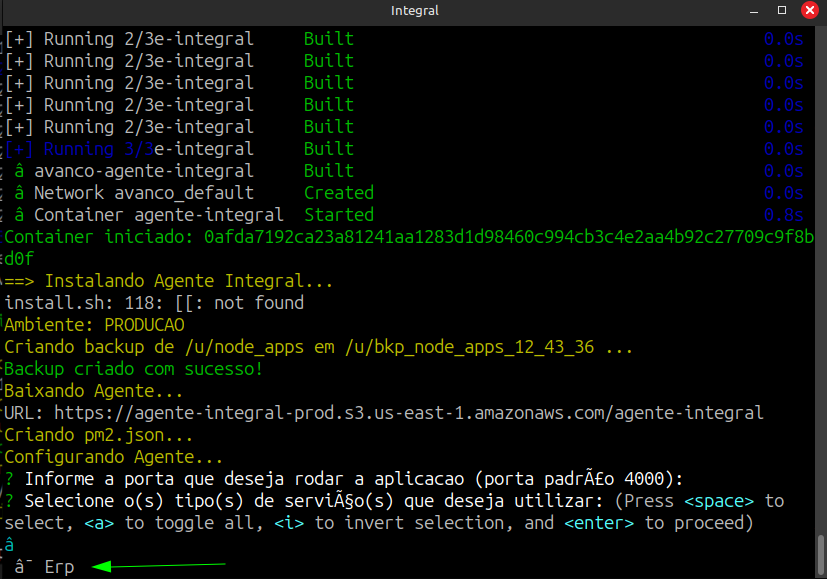Click the 'install.sh: 118' error line
Screen dimensions: 827x579
155,303
